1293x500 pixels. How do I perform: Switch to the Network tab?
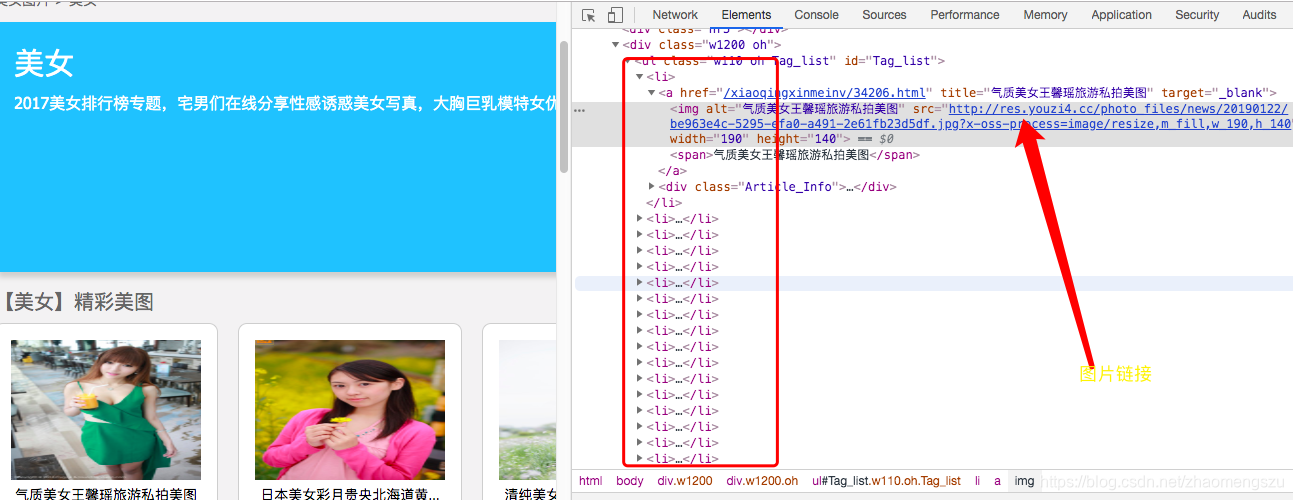pyautogui.click(x=675, y=15)
